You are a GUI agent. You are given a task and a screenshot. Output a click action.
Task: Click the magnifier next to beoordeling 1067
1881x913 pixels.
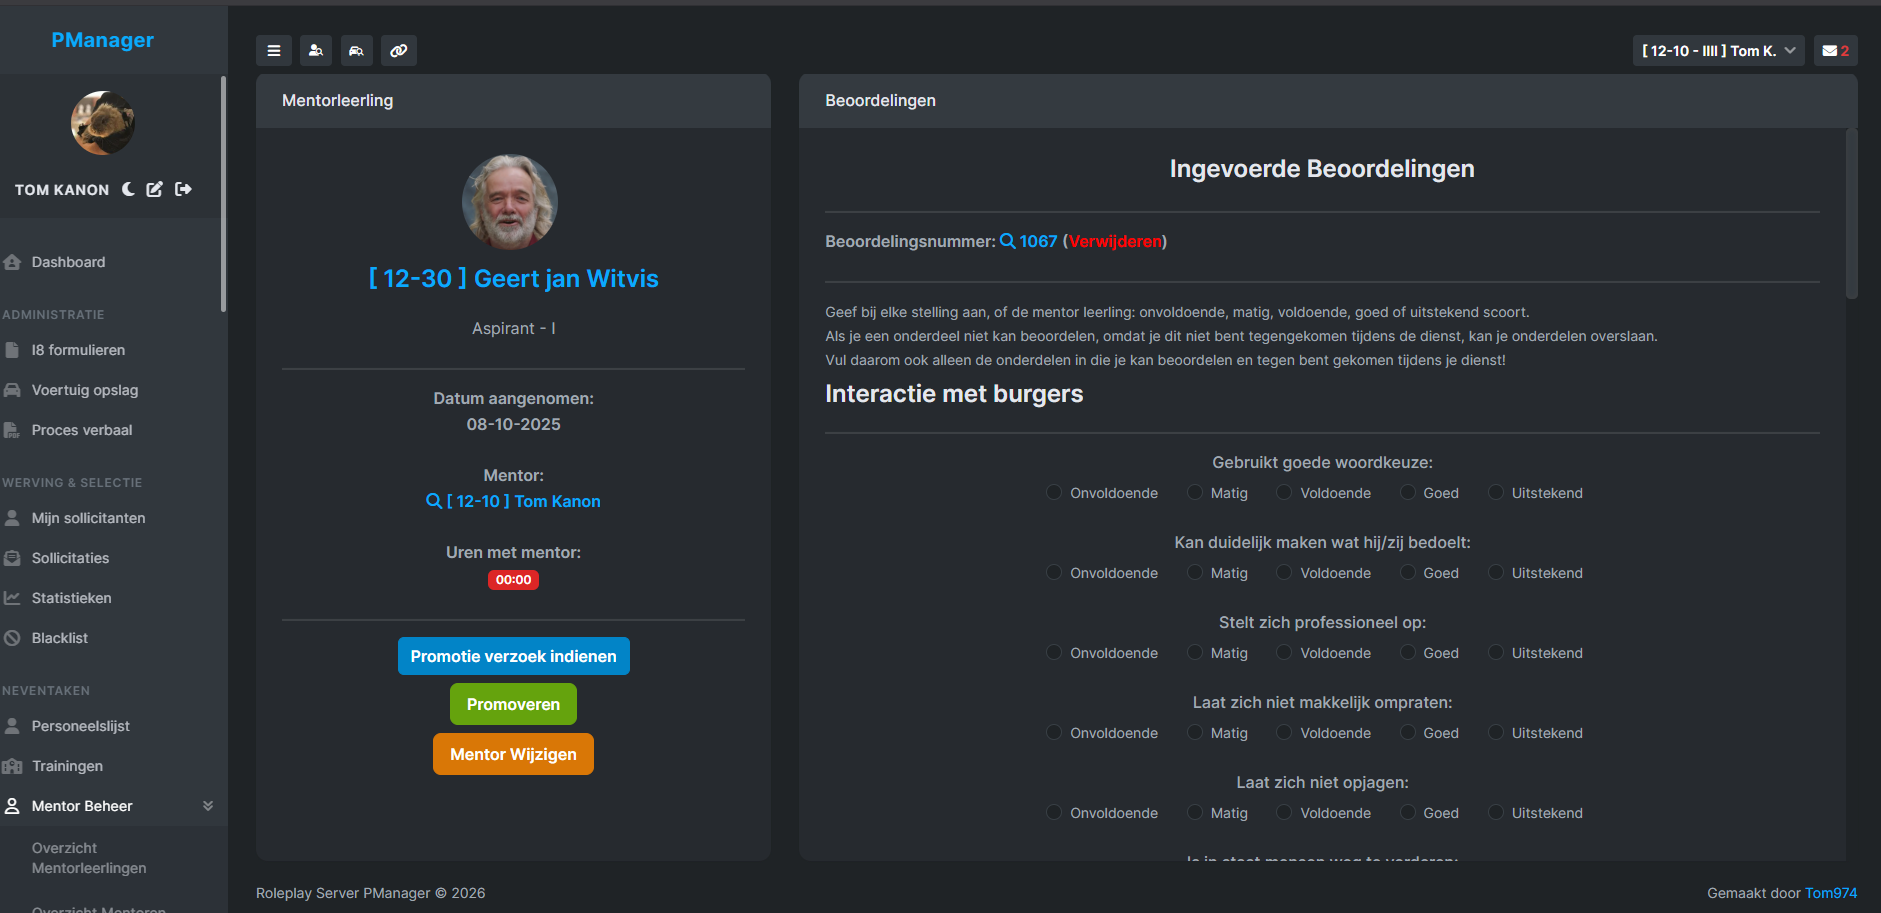pyautogui.click(x=1007, y=240)
